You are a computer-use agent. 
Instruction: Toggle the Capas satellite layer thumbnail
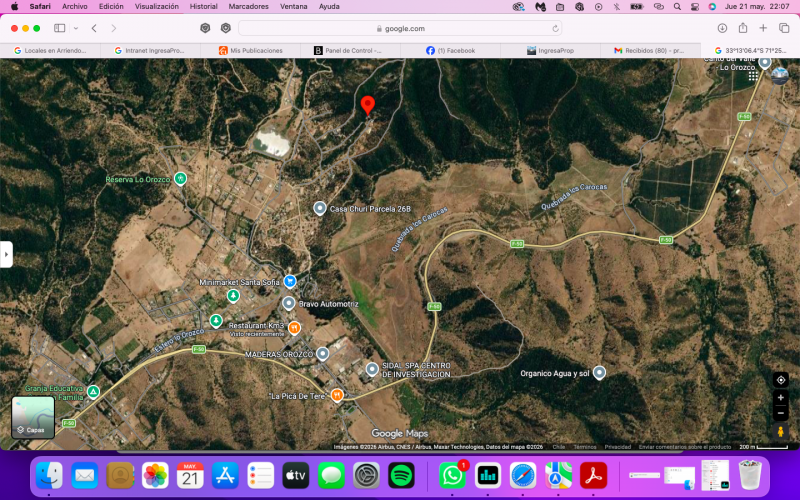click(x=33, y=417)
